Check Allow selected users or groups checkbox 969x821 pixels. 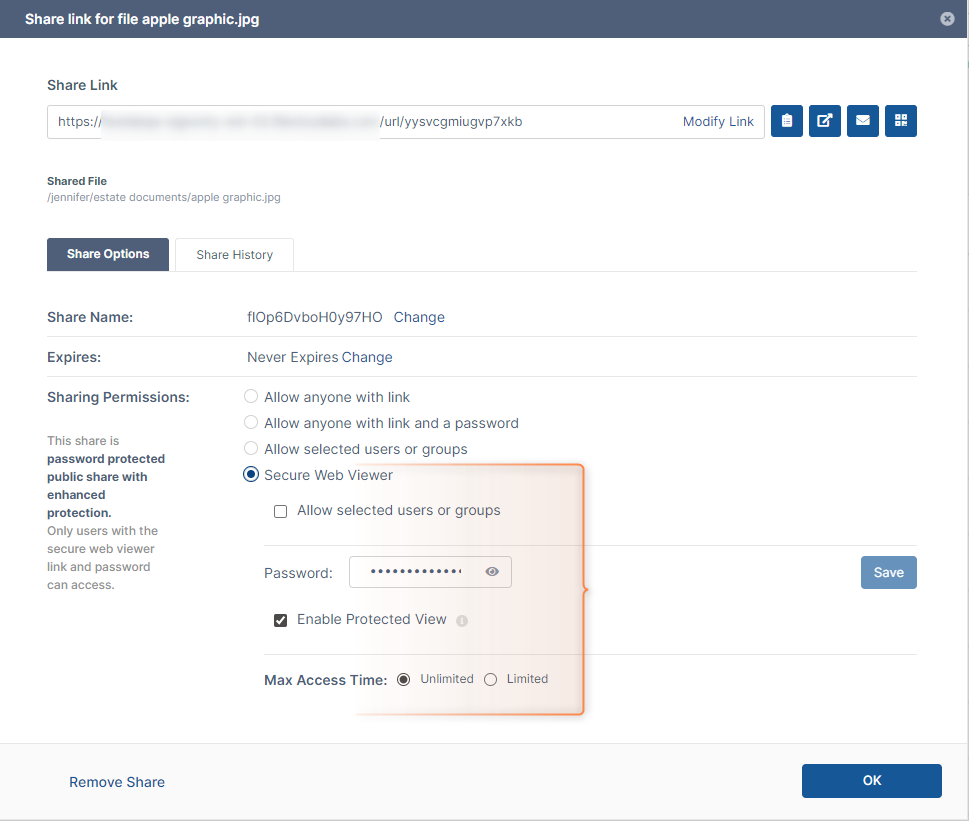coord(281,511)
